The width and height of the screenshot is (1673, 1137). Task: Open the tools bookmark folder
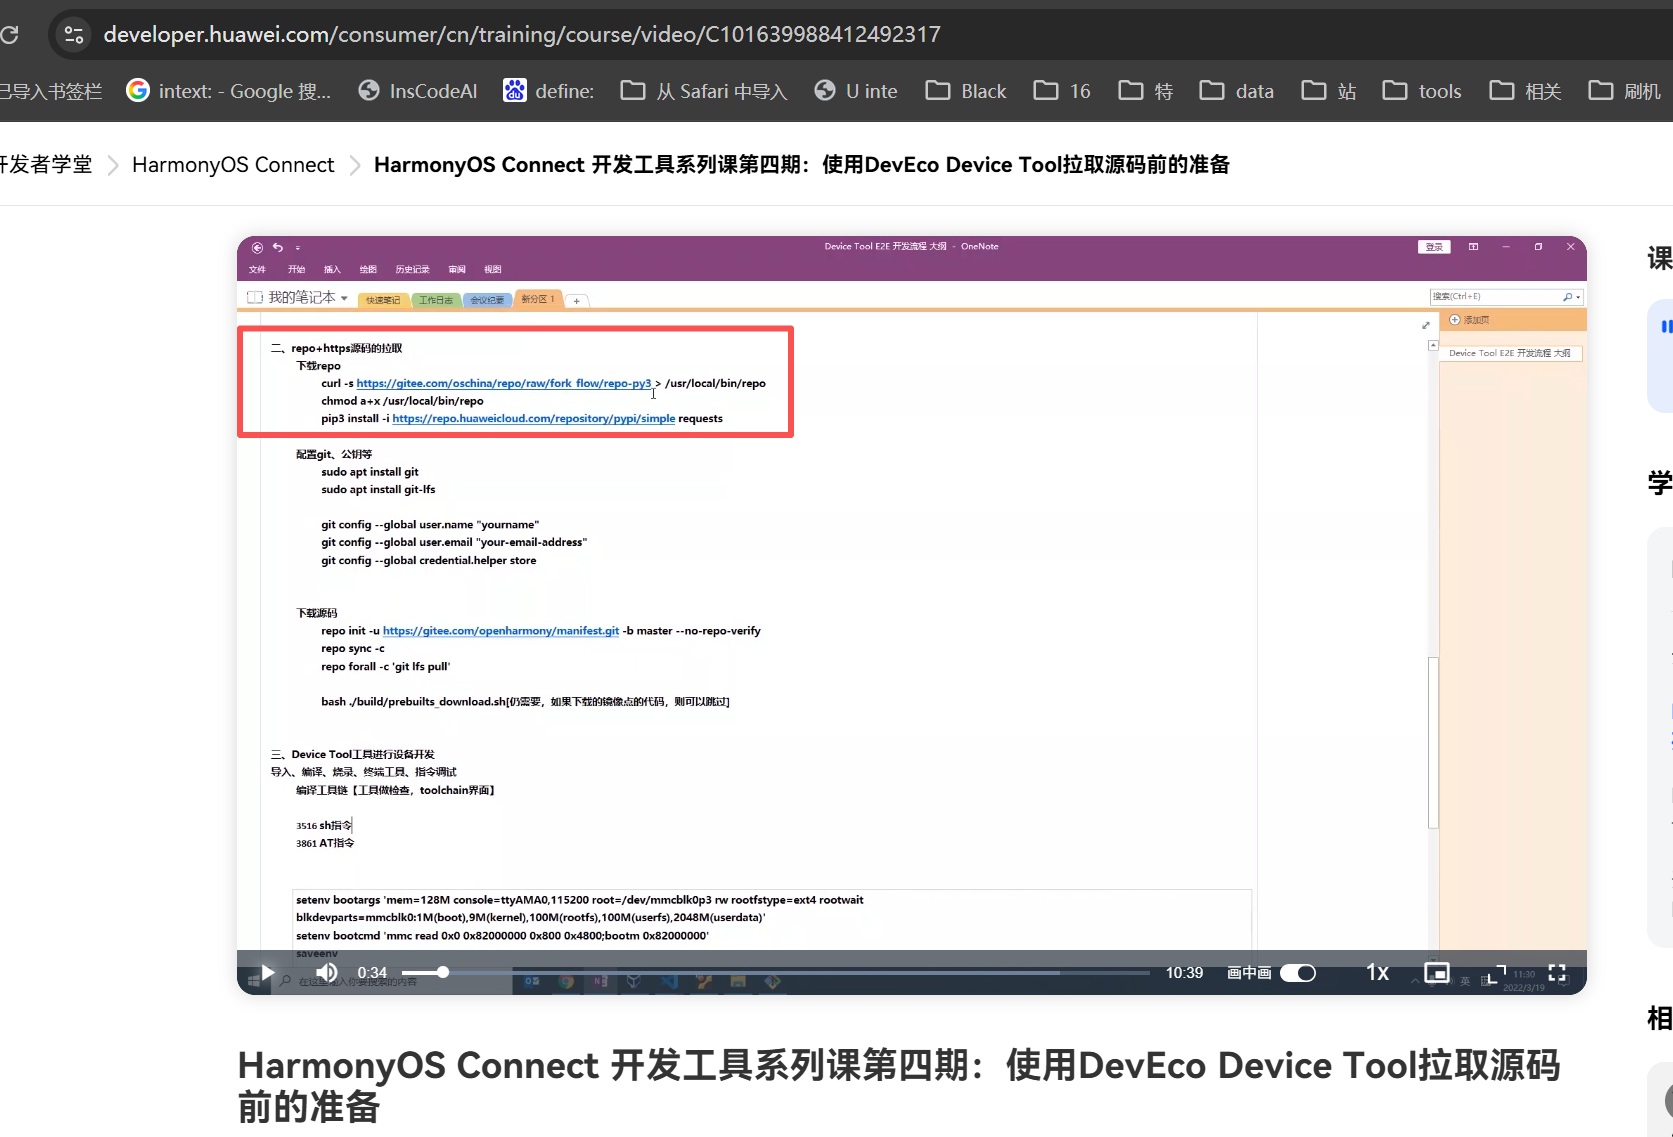coord(1422,91)
